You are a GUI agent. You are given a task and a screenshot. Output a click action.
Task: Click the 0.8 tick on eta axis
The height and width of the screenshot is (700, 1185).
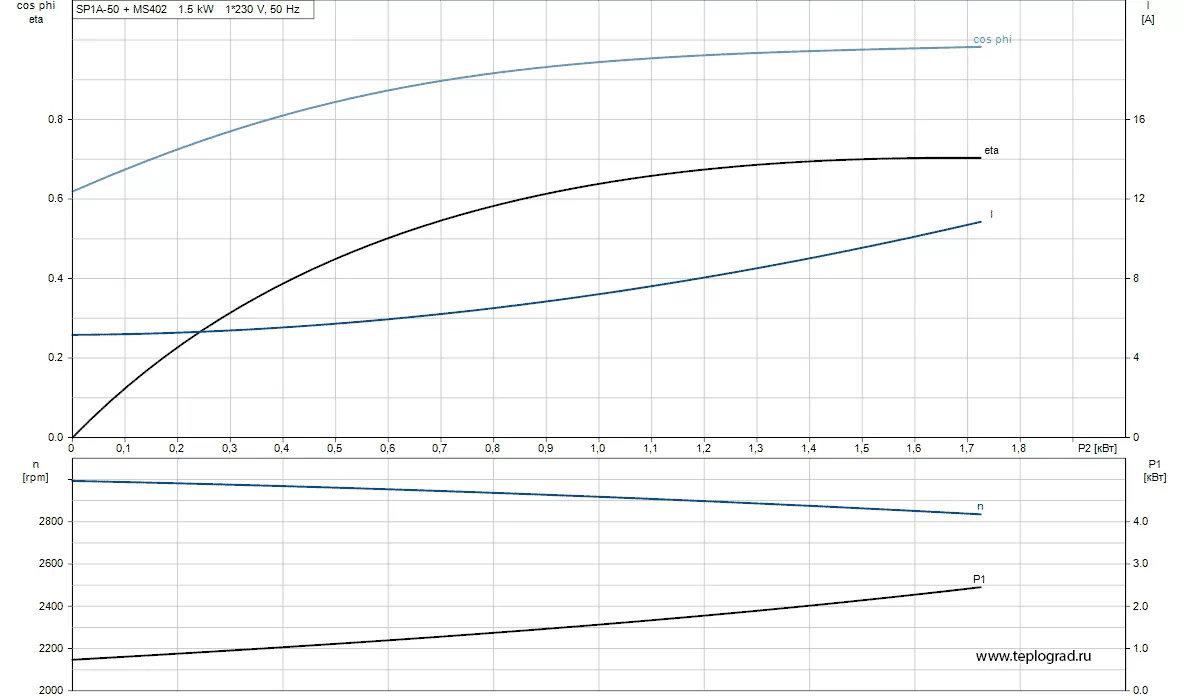coord(55,119)
